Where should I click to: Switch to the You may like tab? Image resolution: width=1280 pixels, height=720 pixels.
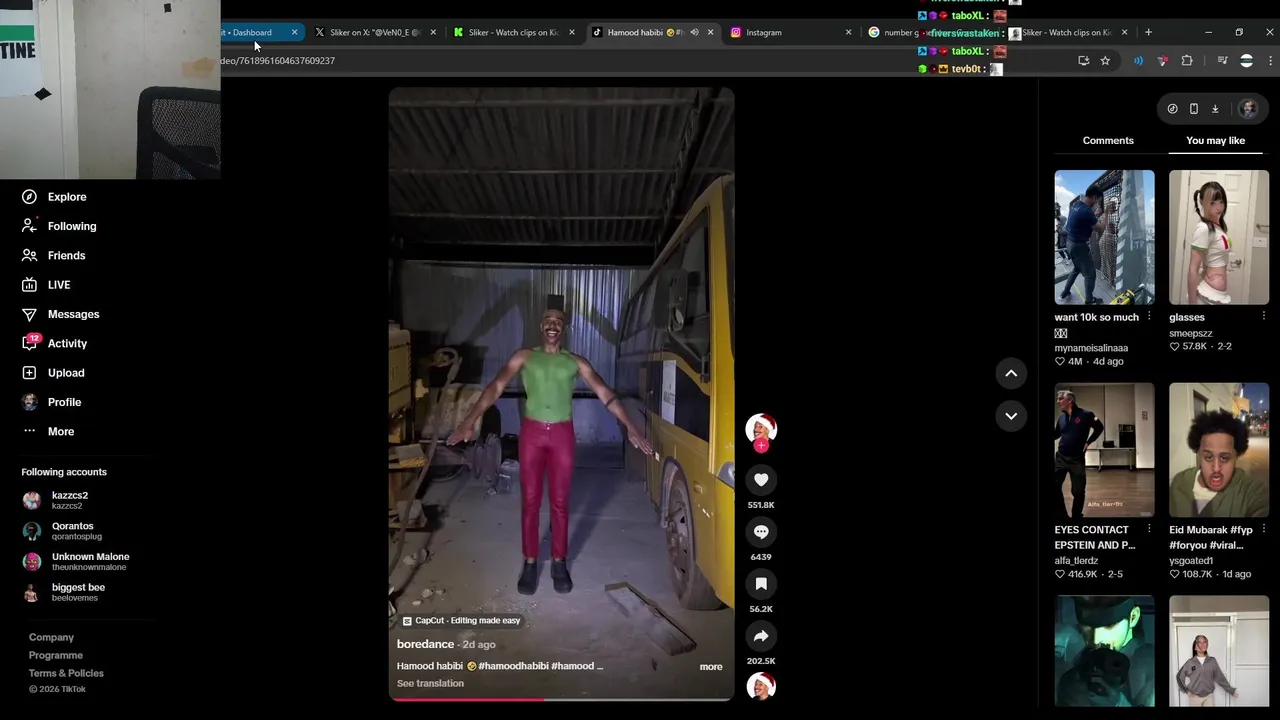point(1215,141)
